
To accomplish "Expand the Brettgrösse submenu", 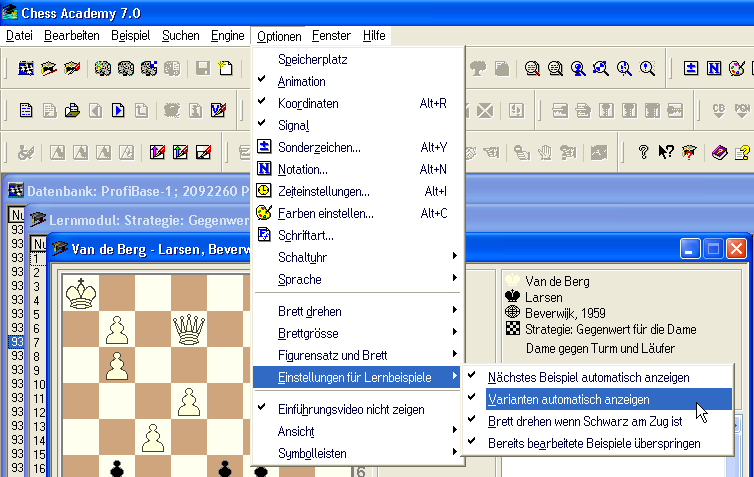I will point(357,333).
